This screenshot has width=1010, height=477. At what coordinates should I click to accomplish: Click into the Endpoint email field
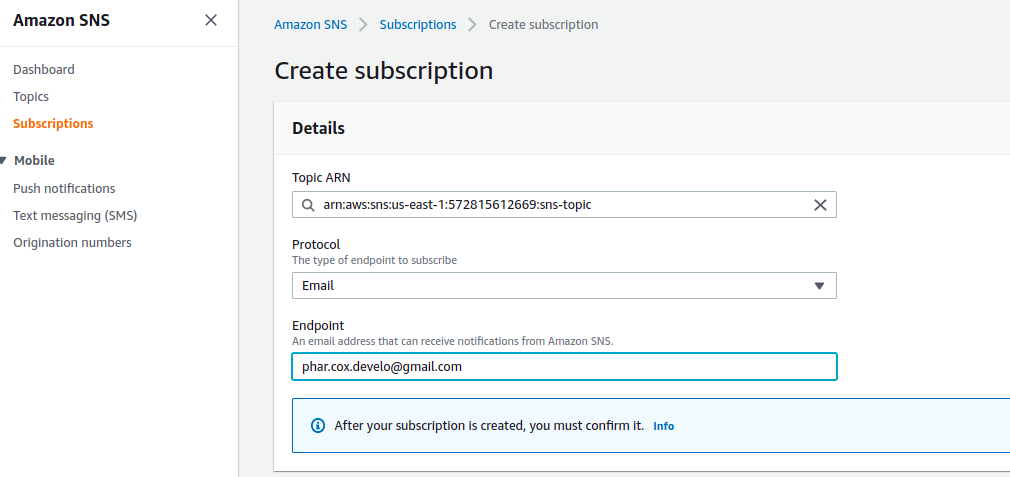pos(564,366)
